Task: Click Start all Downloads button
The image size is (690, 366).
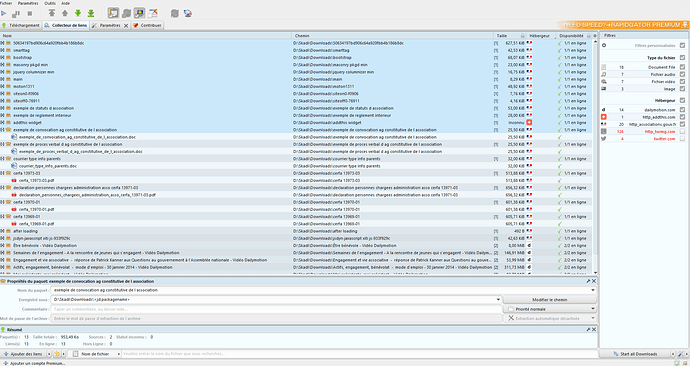Action: click(635, 354)
